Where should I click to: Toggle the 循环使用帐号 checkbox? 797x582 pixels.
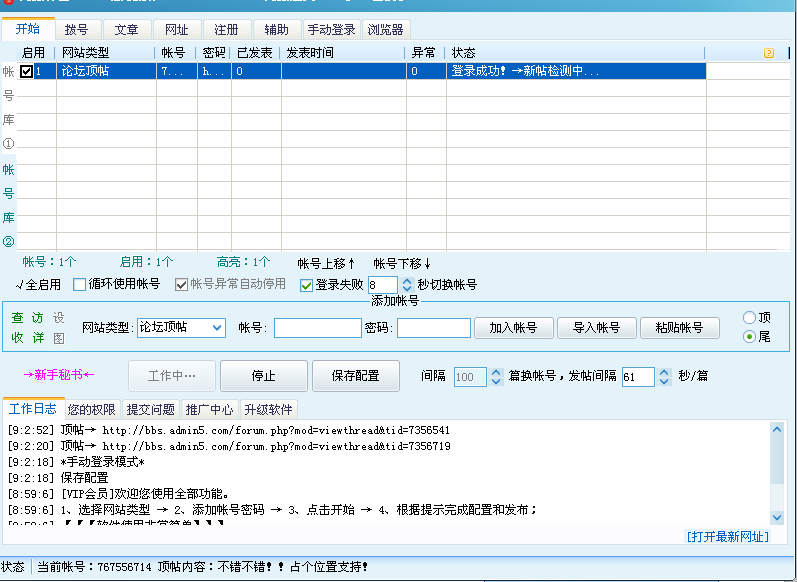tap(80, 285)
